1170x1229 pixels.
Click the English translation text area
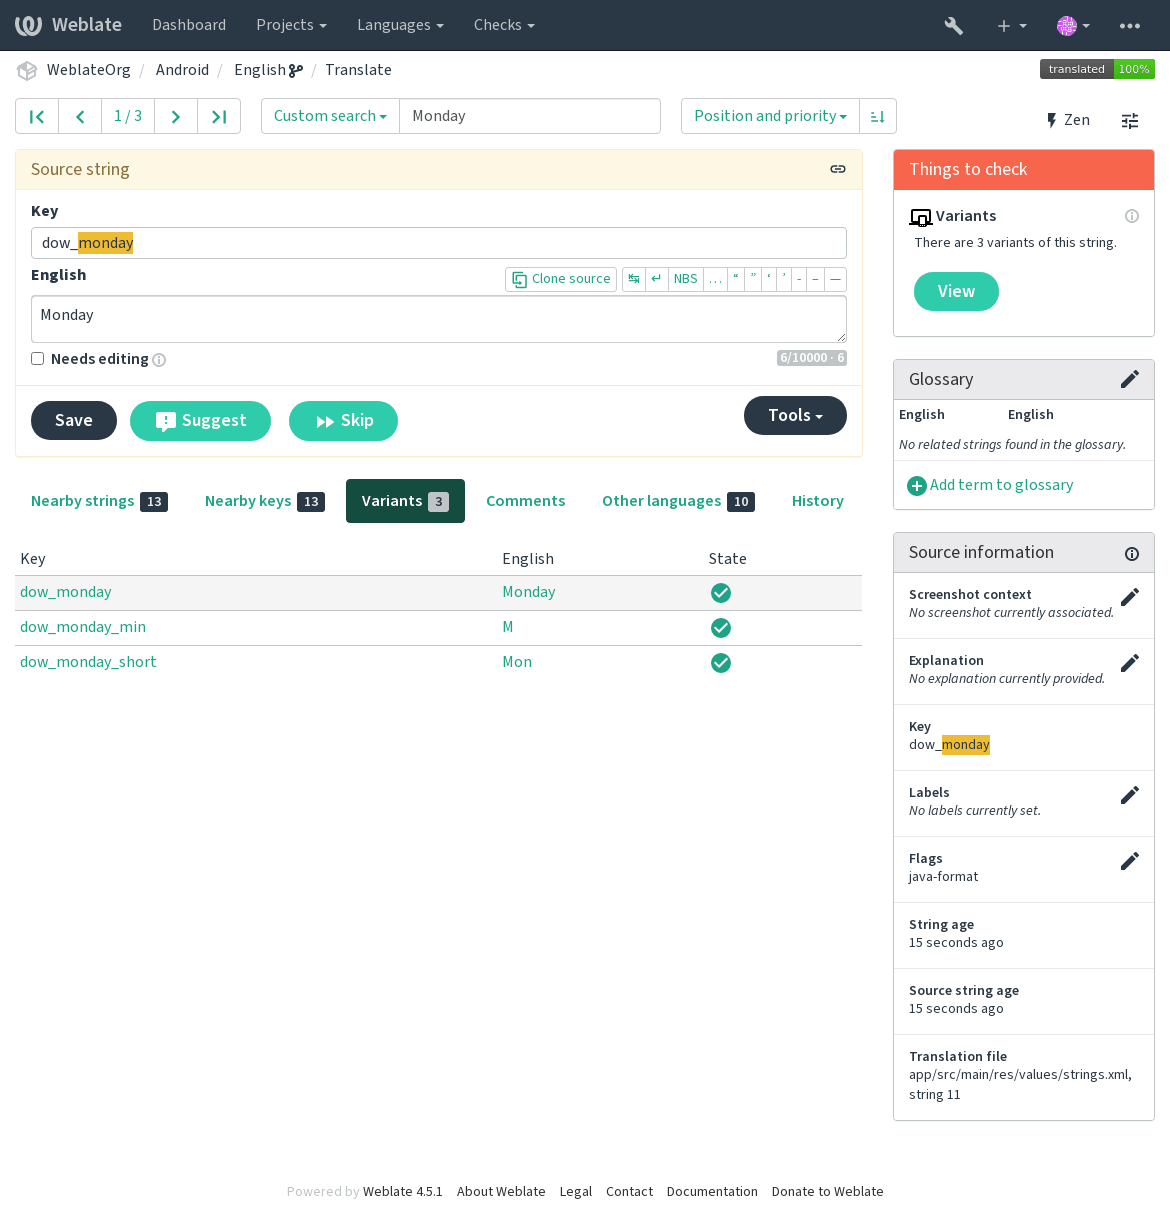coord(439,319)
